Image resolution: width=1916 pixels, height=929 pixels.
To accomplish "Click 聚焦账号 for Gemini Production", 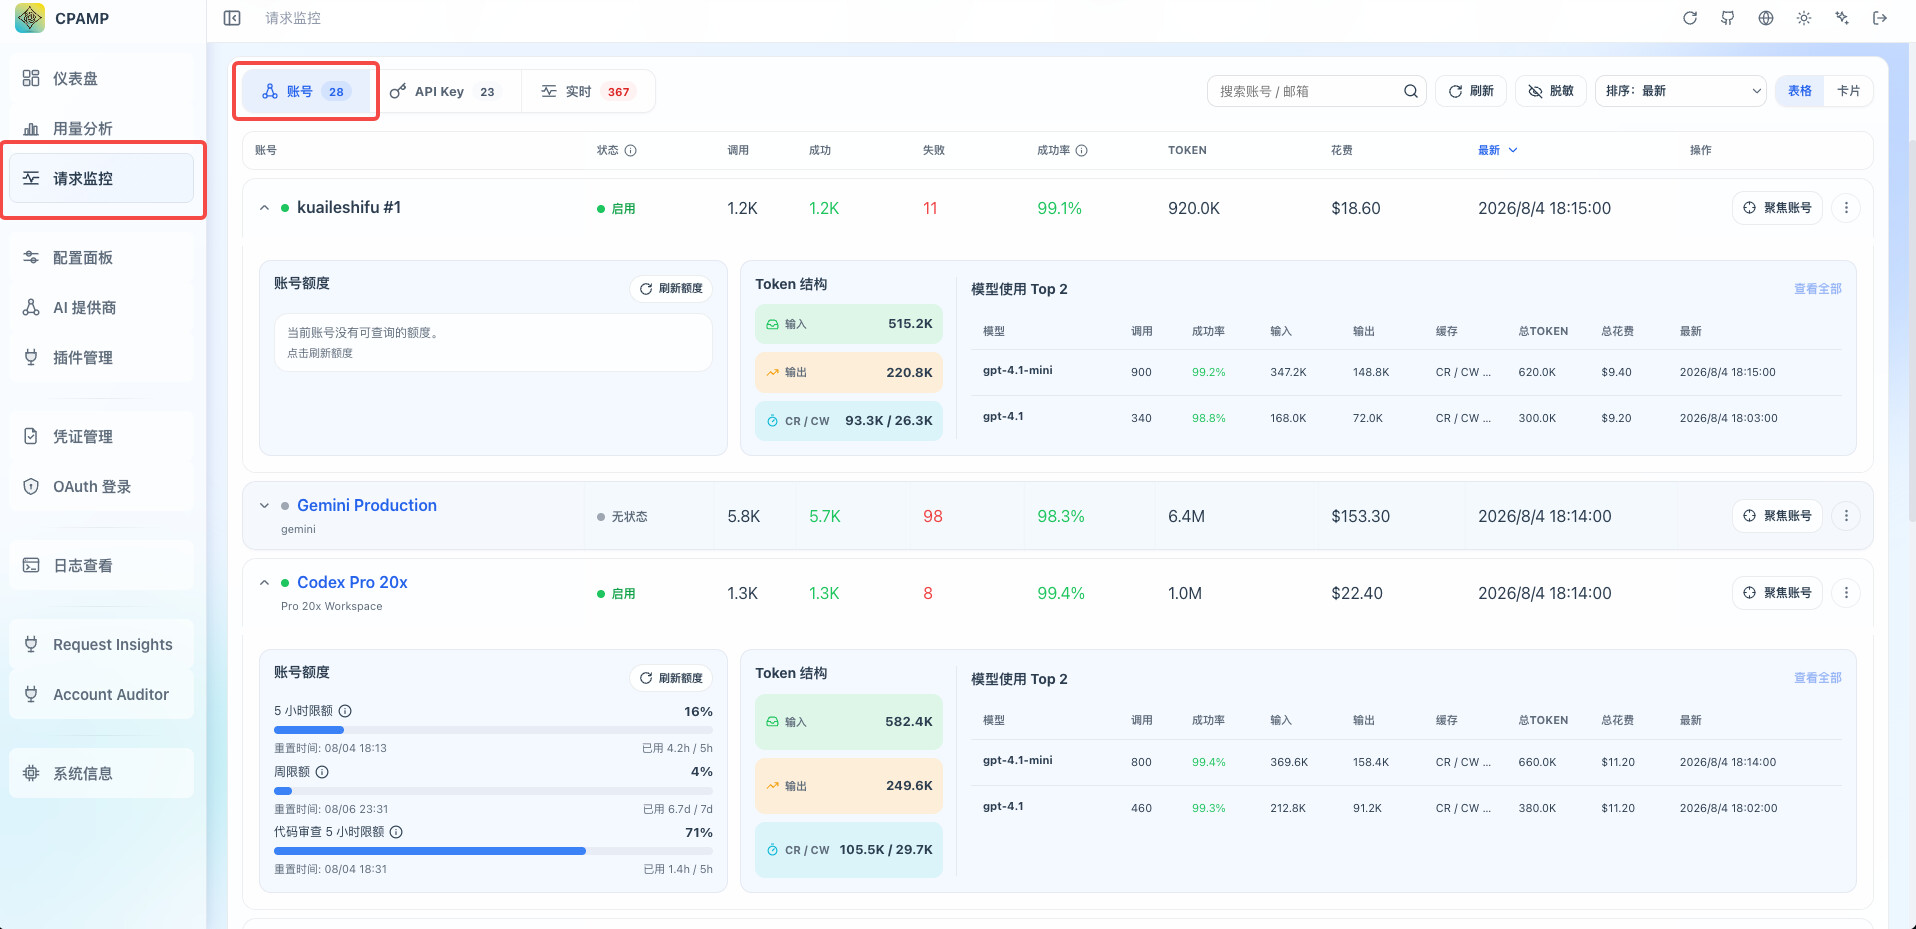I will coord(1777,516).
